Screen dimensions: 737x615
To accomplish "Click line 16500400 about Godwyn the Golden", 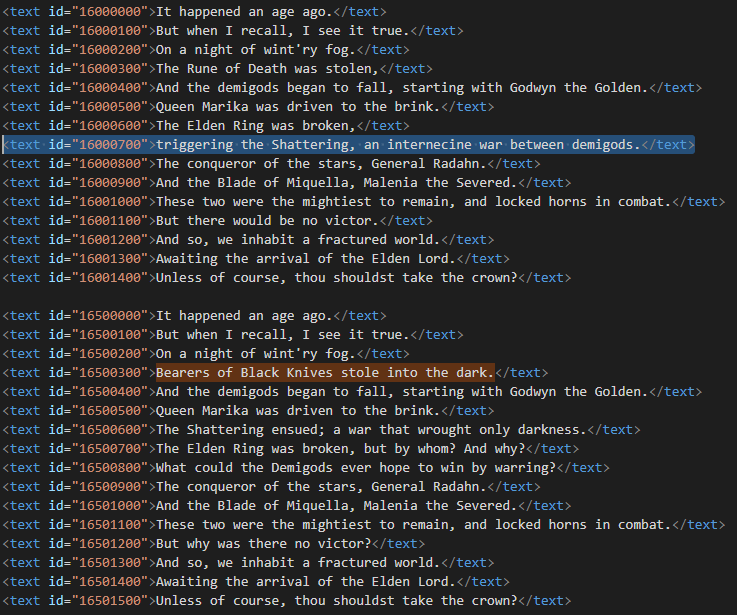I will (353, 392).
